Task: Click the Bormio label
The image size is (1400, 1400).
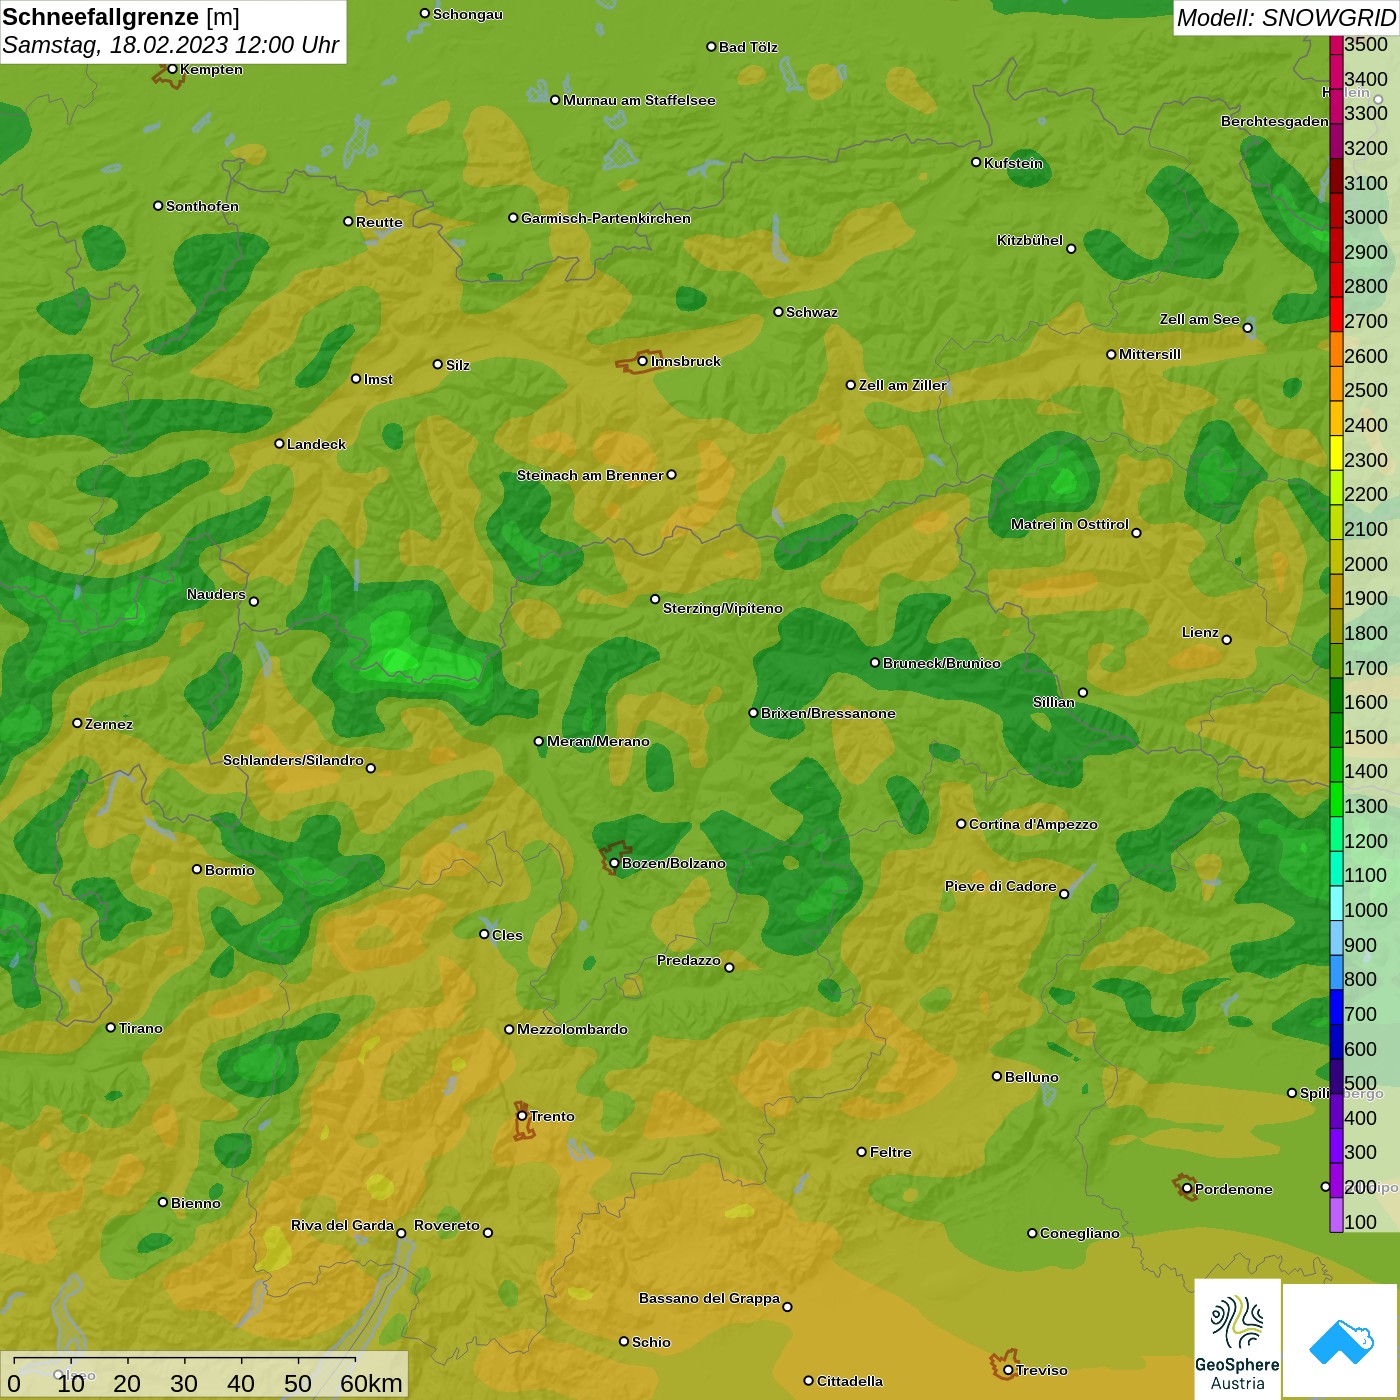Action: (230, 870)
